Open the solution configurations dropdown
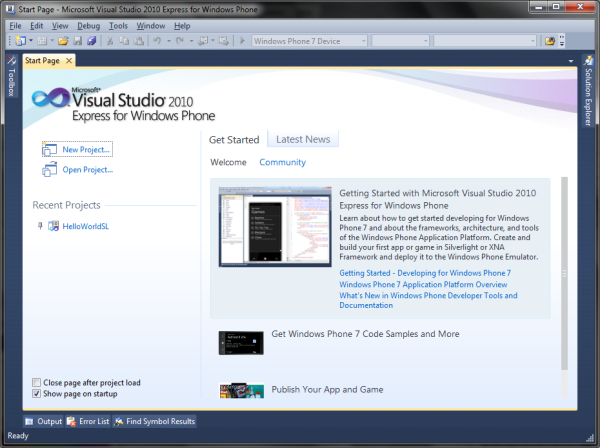The height and width of the screenshot is (448, 600). 400,41
